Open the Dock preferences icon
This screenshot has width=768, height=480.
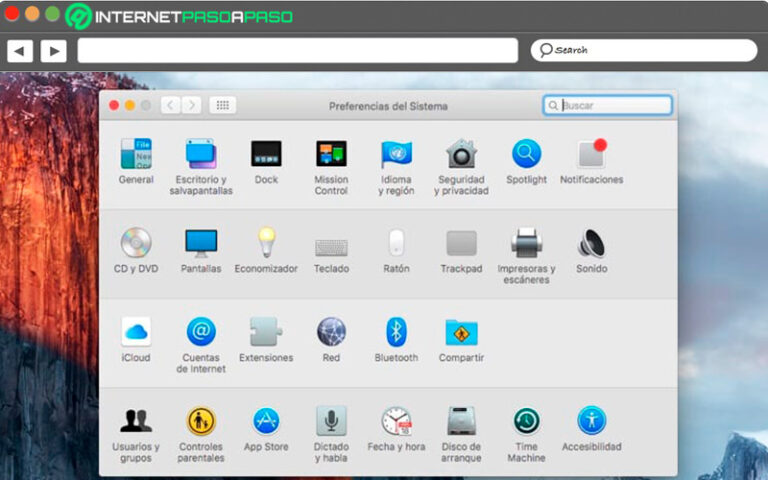click(x=266, y=154)
